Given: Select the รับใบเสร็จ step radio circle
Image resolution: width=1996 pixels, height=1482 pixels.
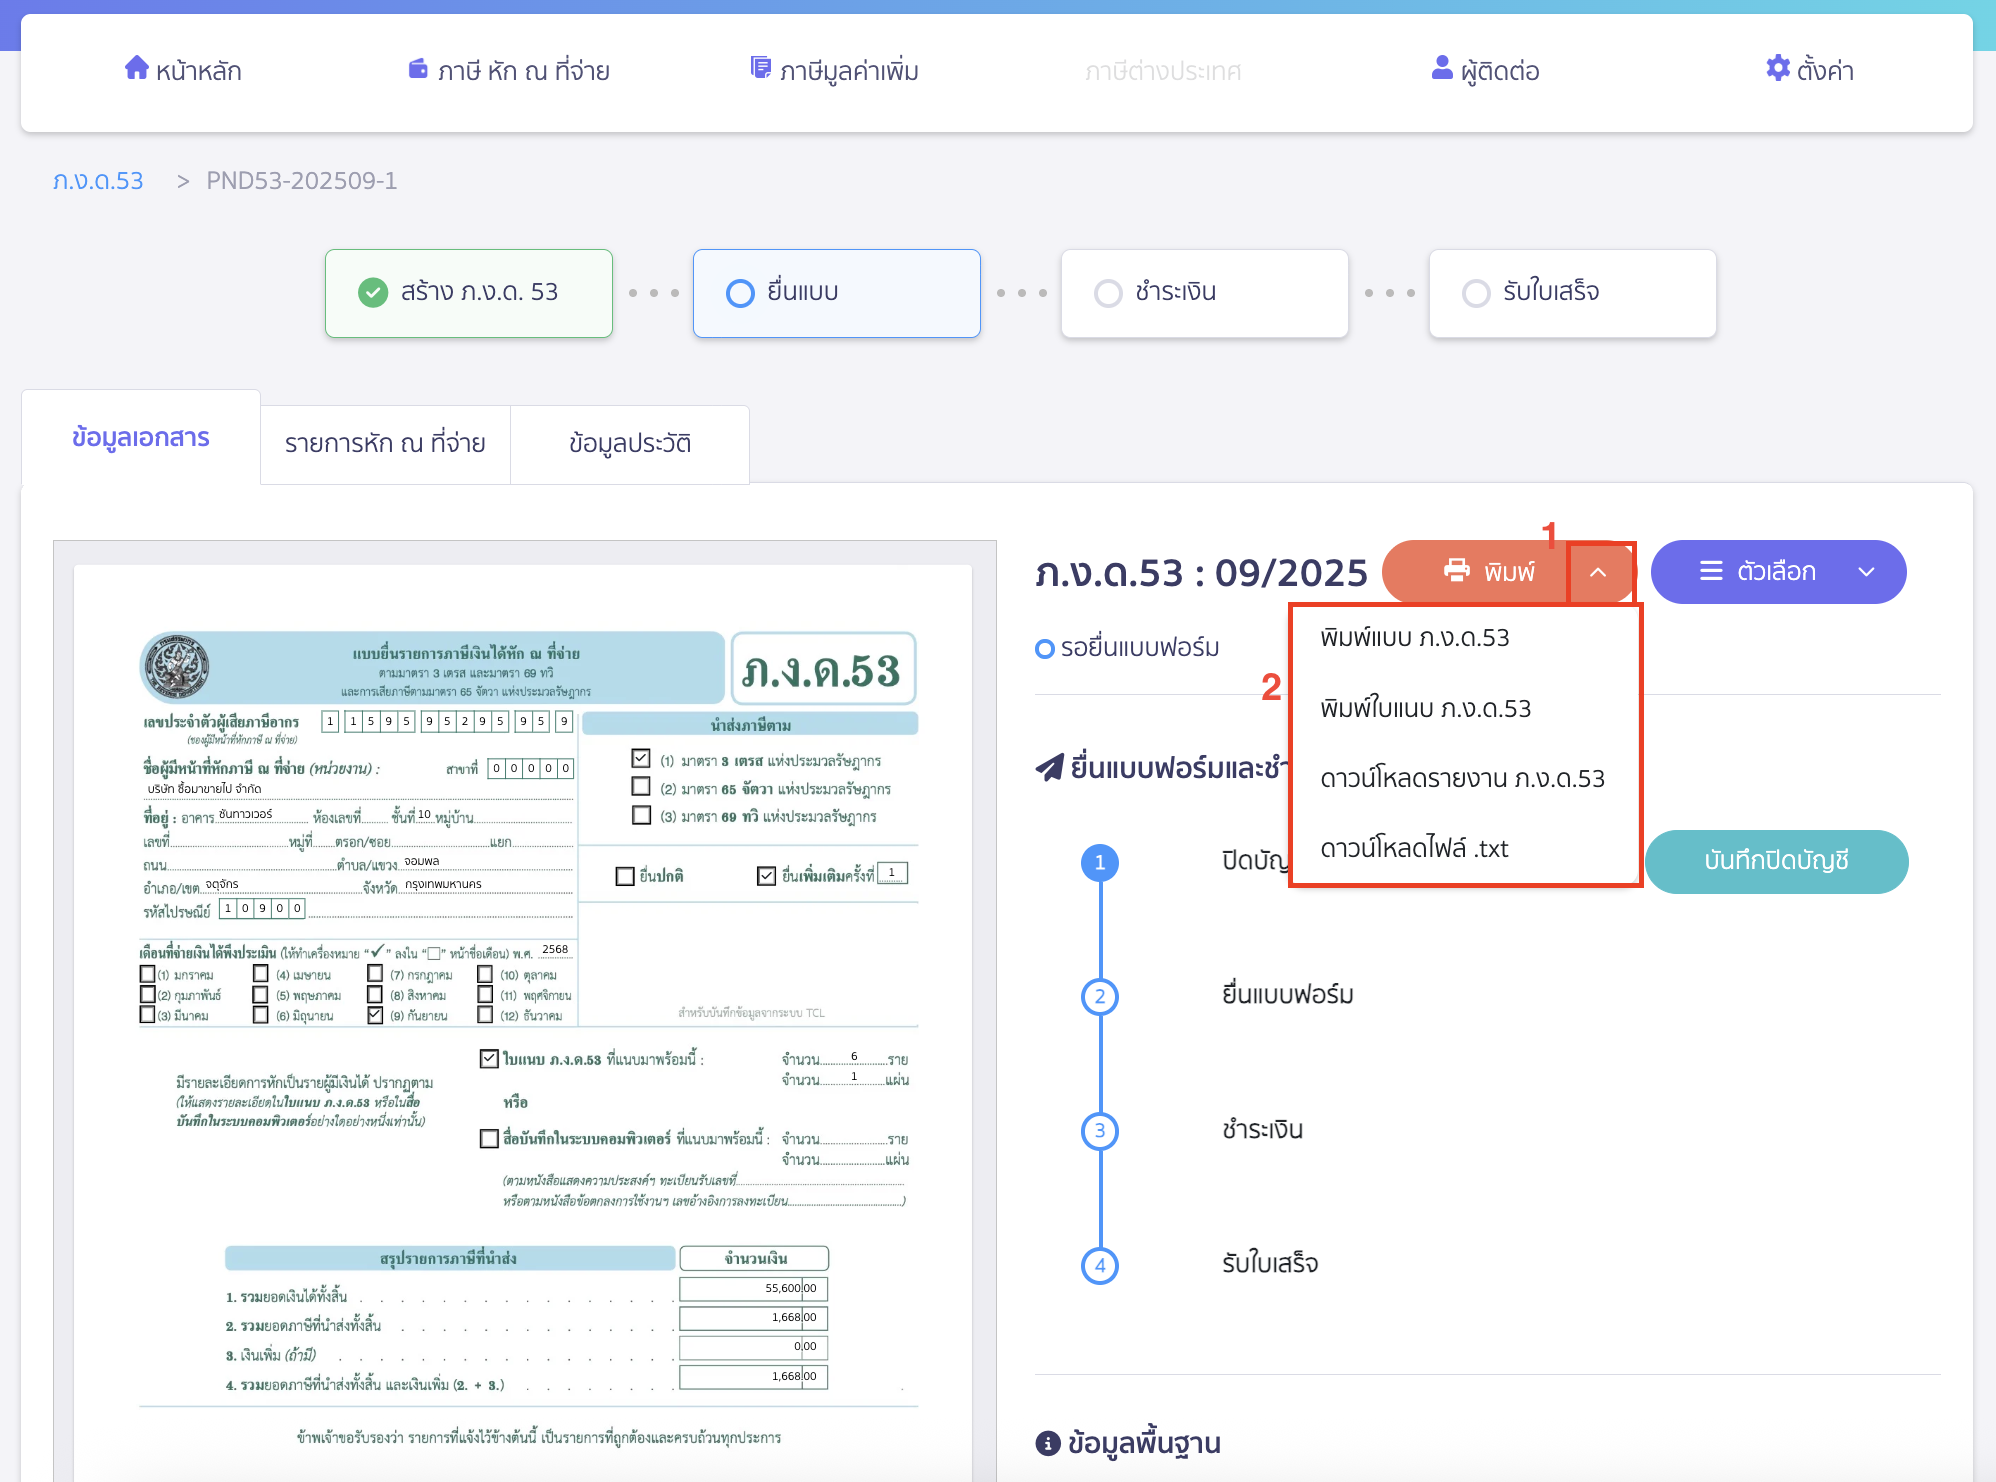Looking at the screenshot, I should (1476, 293).
